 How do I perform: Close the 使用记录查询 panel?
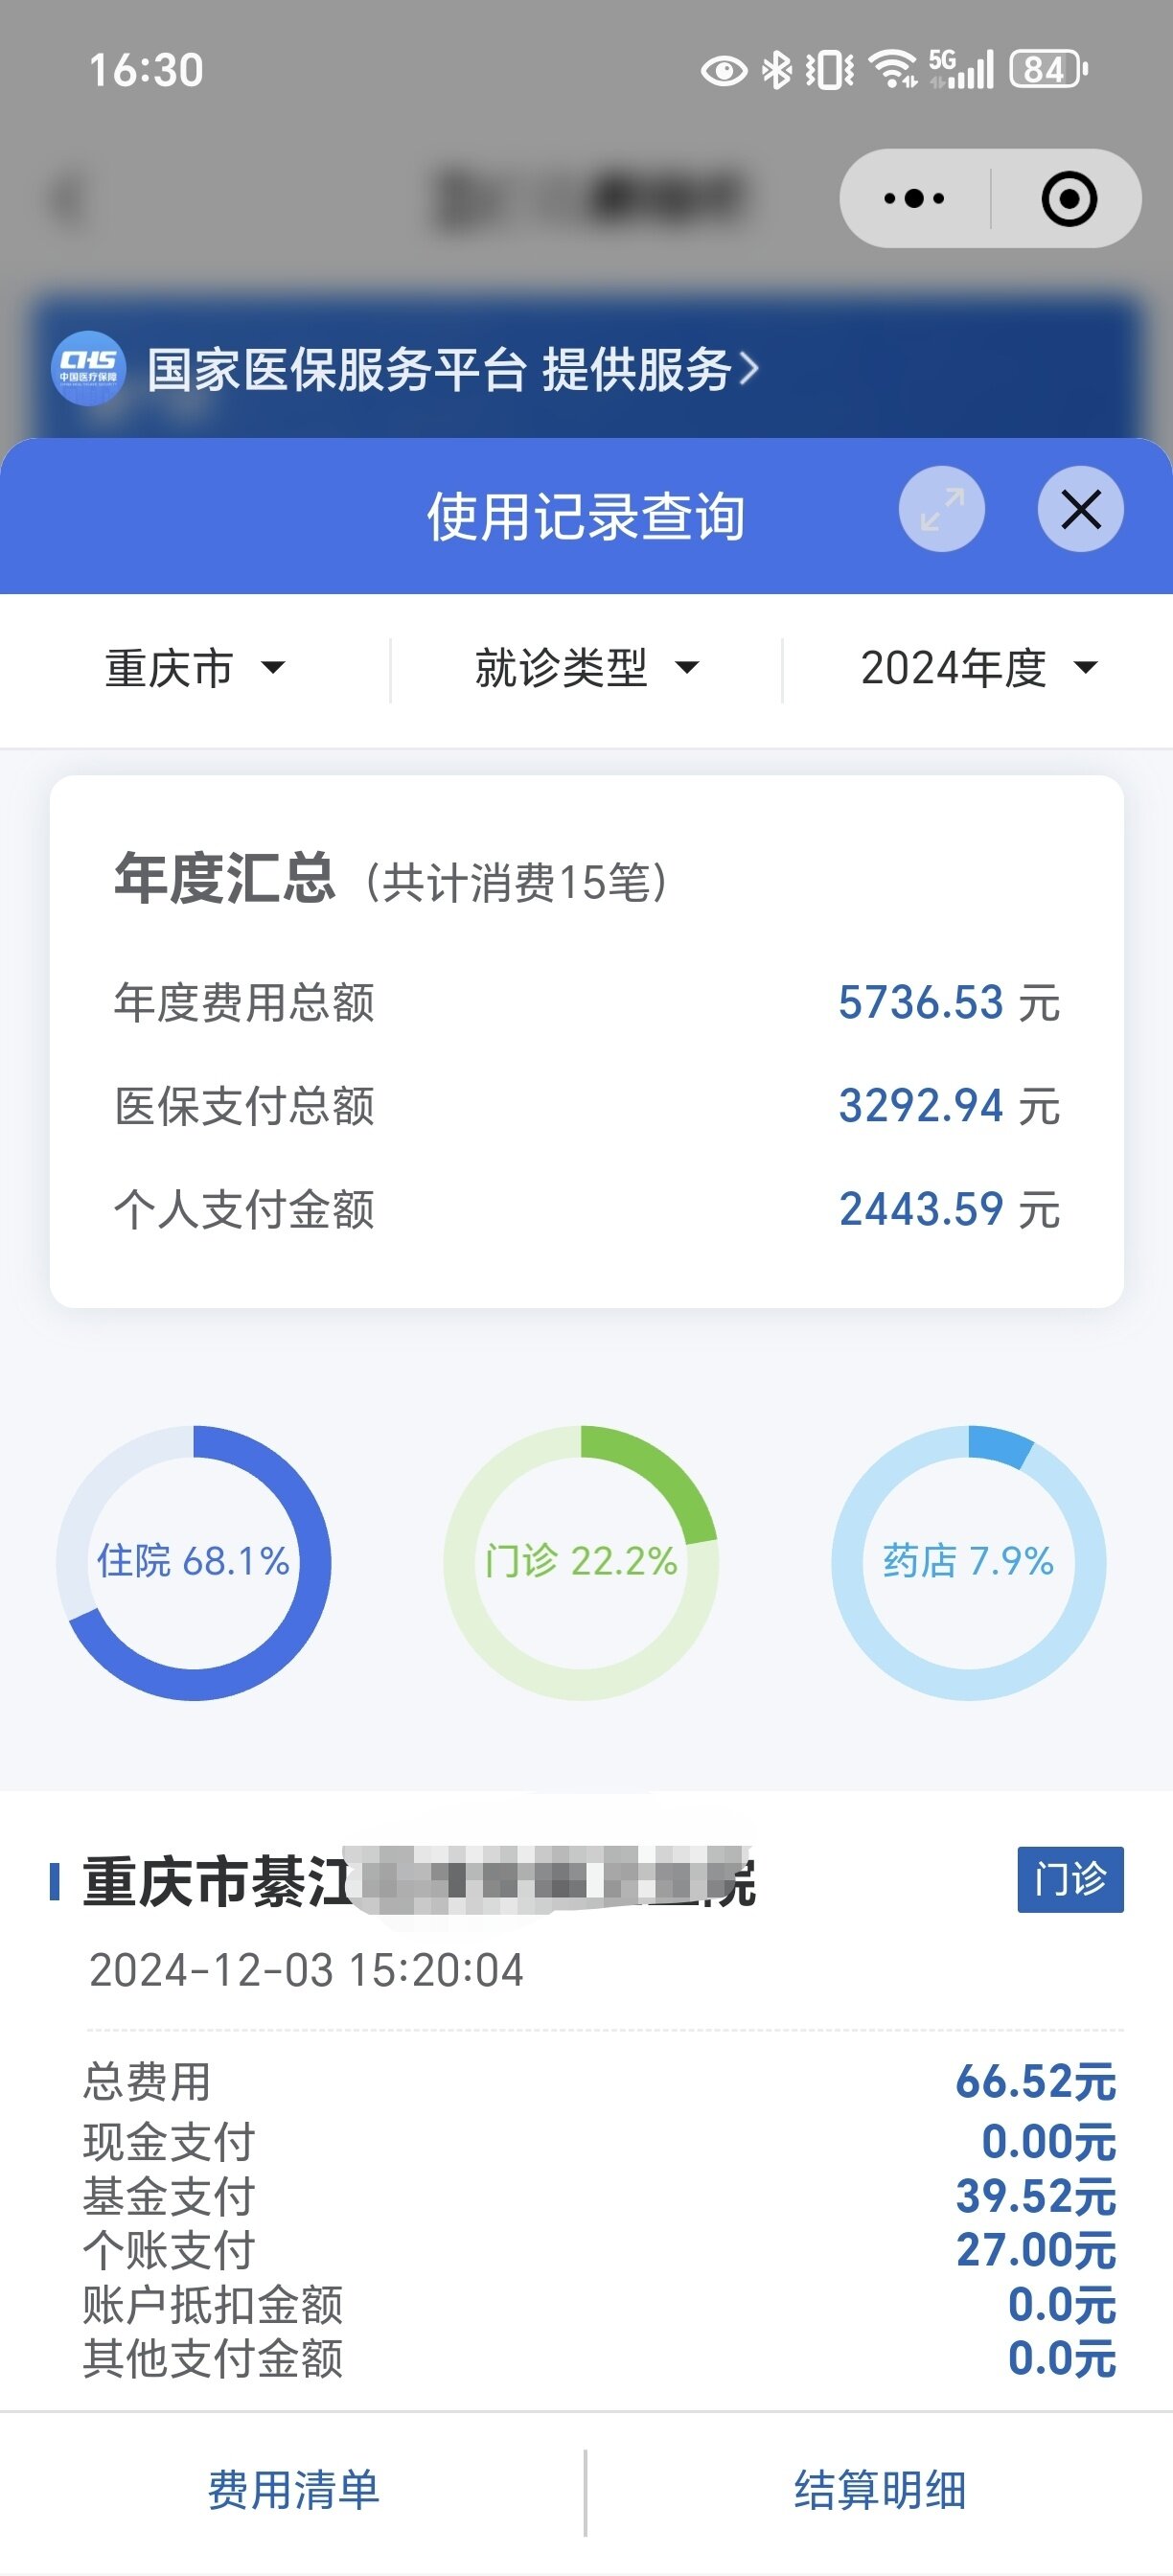click(x=1080, y=510)
